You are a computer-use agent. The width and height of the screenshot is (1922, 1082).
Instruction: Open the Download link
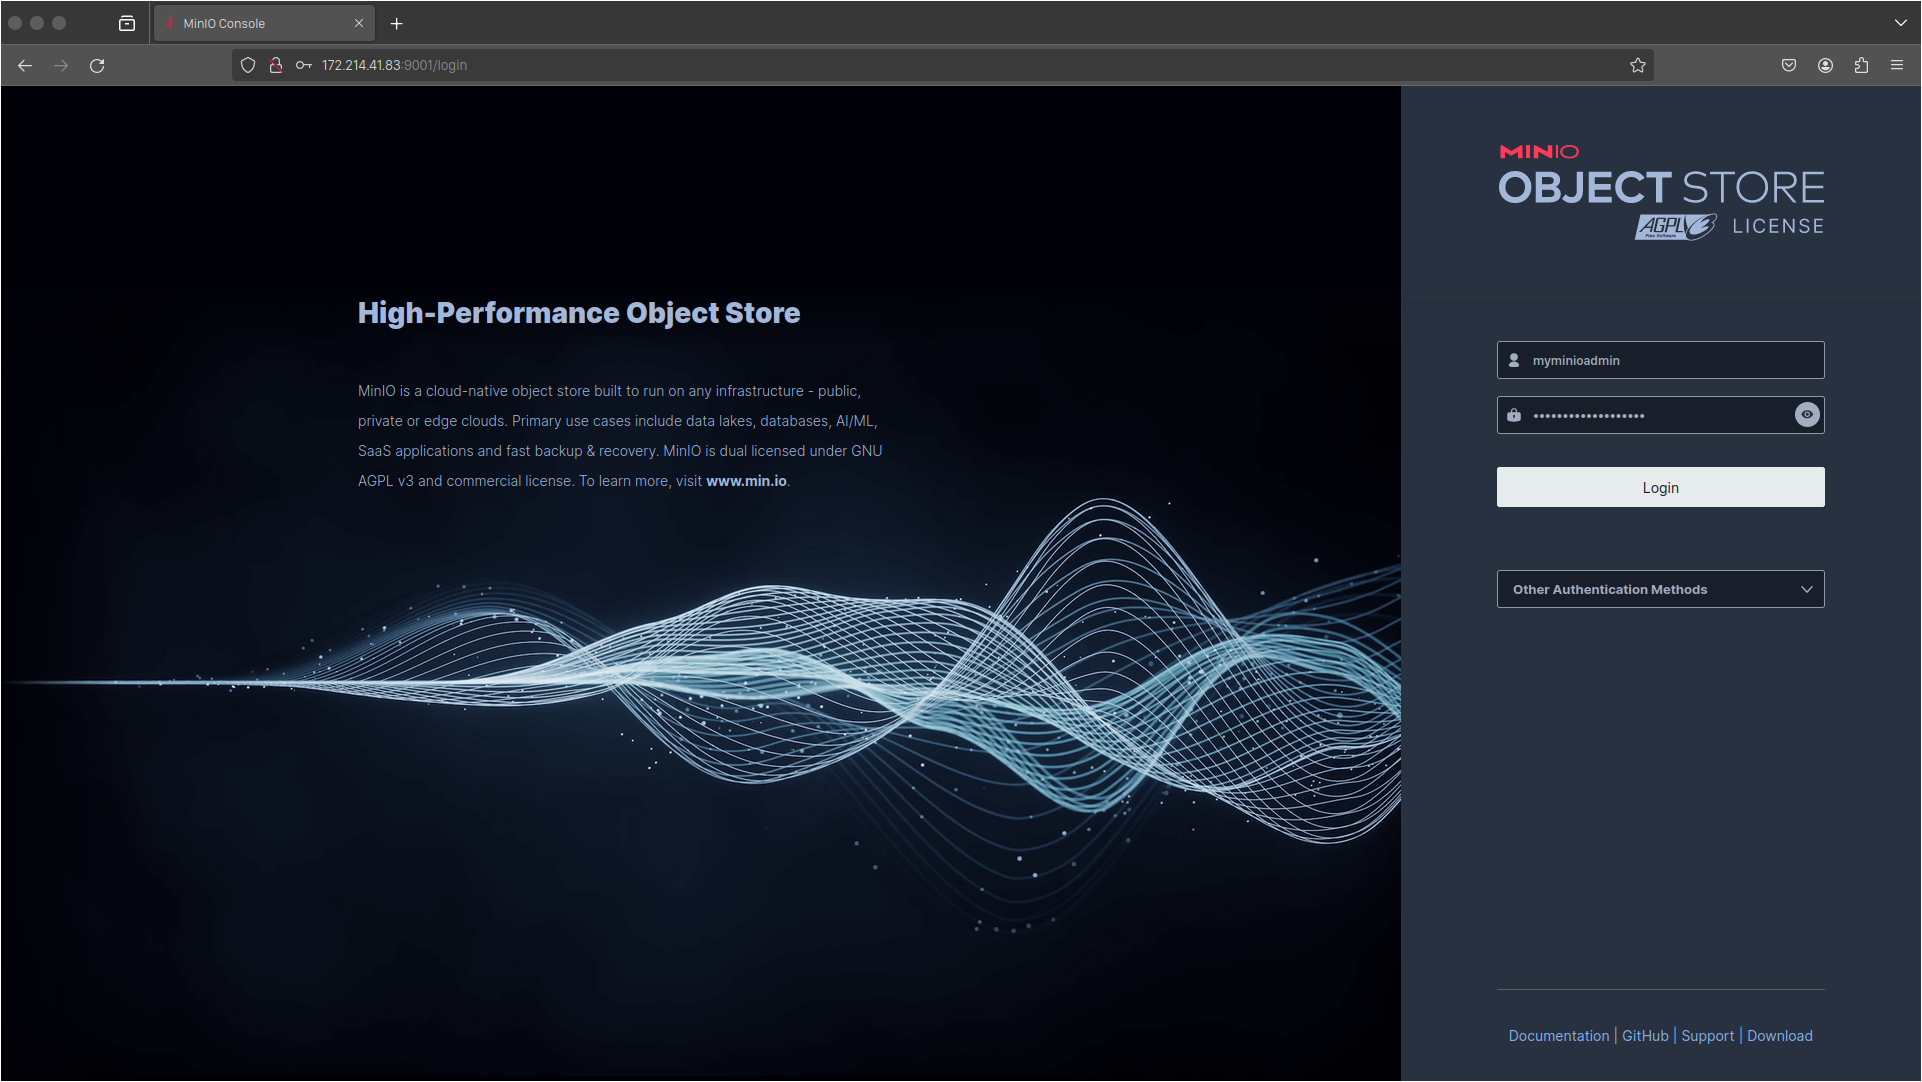[1779, 1036]
